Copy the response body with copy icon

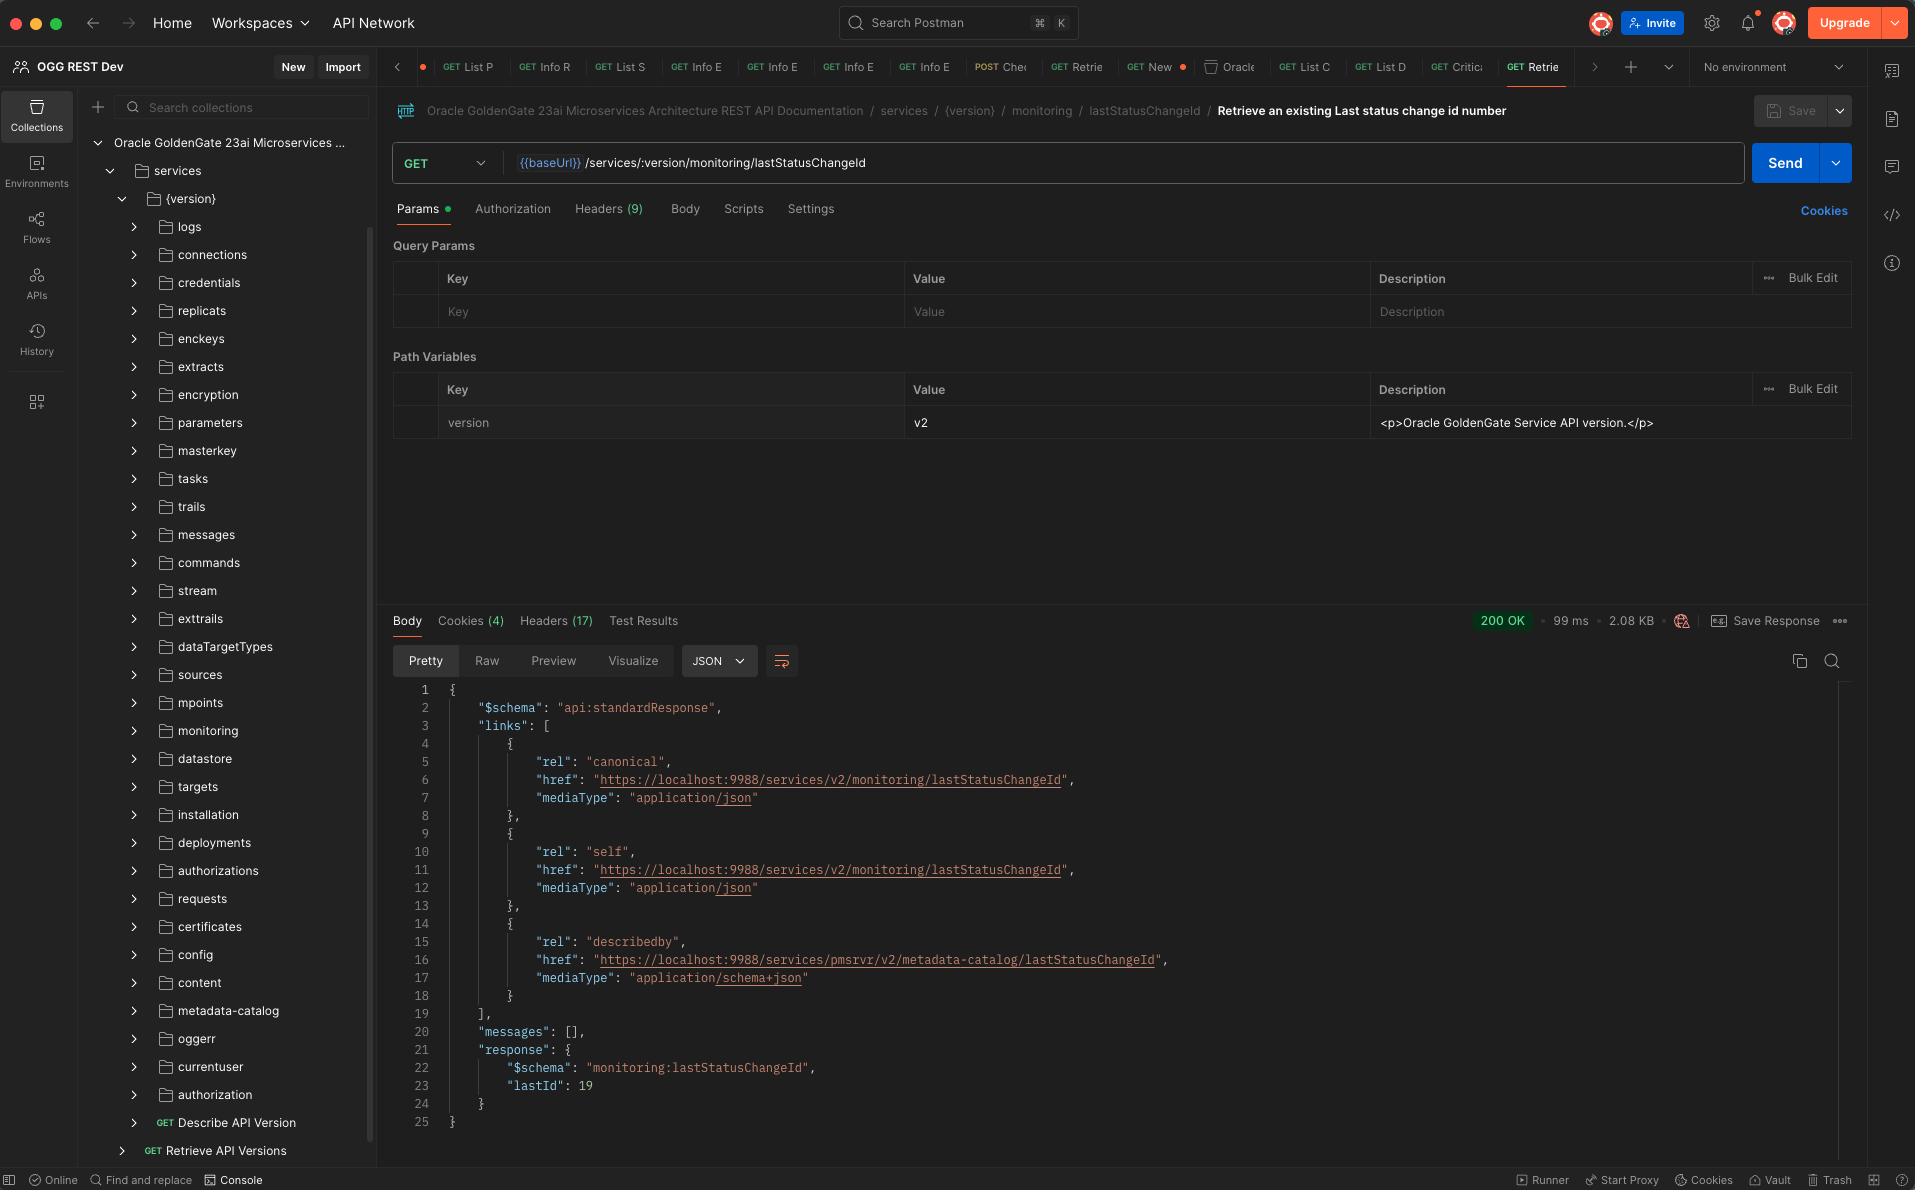(1799, 661)
